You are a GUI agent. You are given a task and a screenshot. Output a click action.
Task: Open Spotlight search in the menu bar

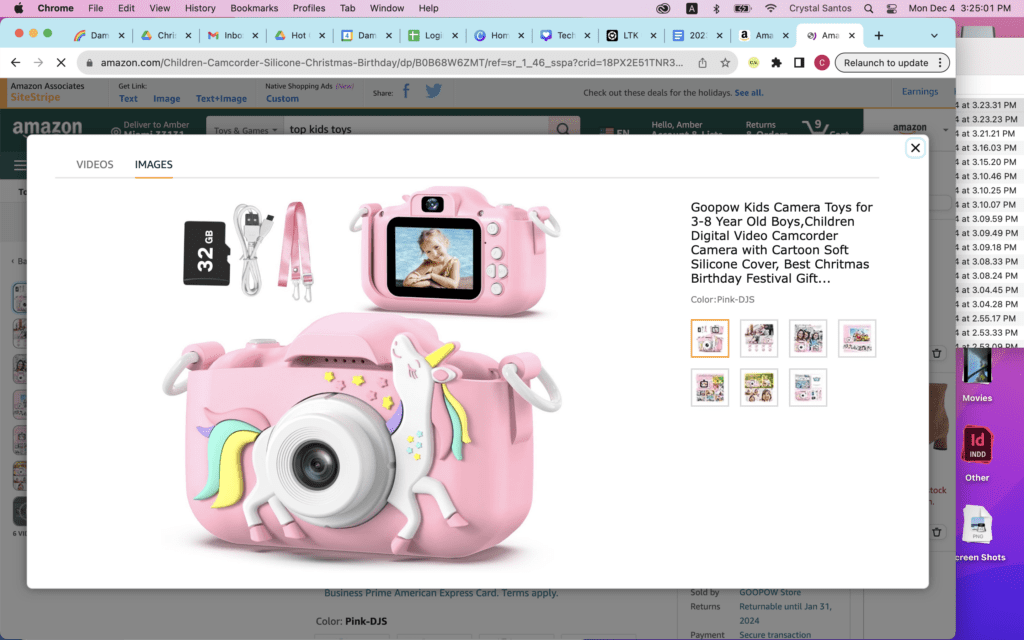point(866,8)
